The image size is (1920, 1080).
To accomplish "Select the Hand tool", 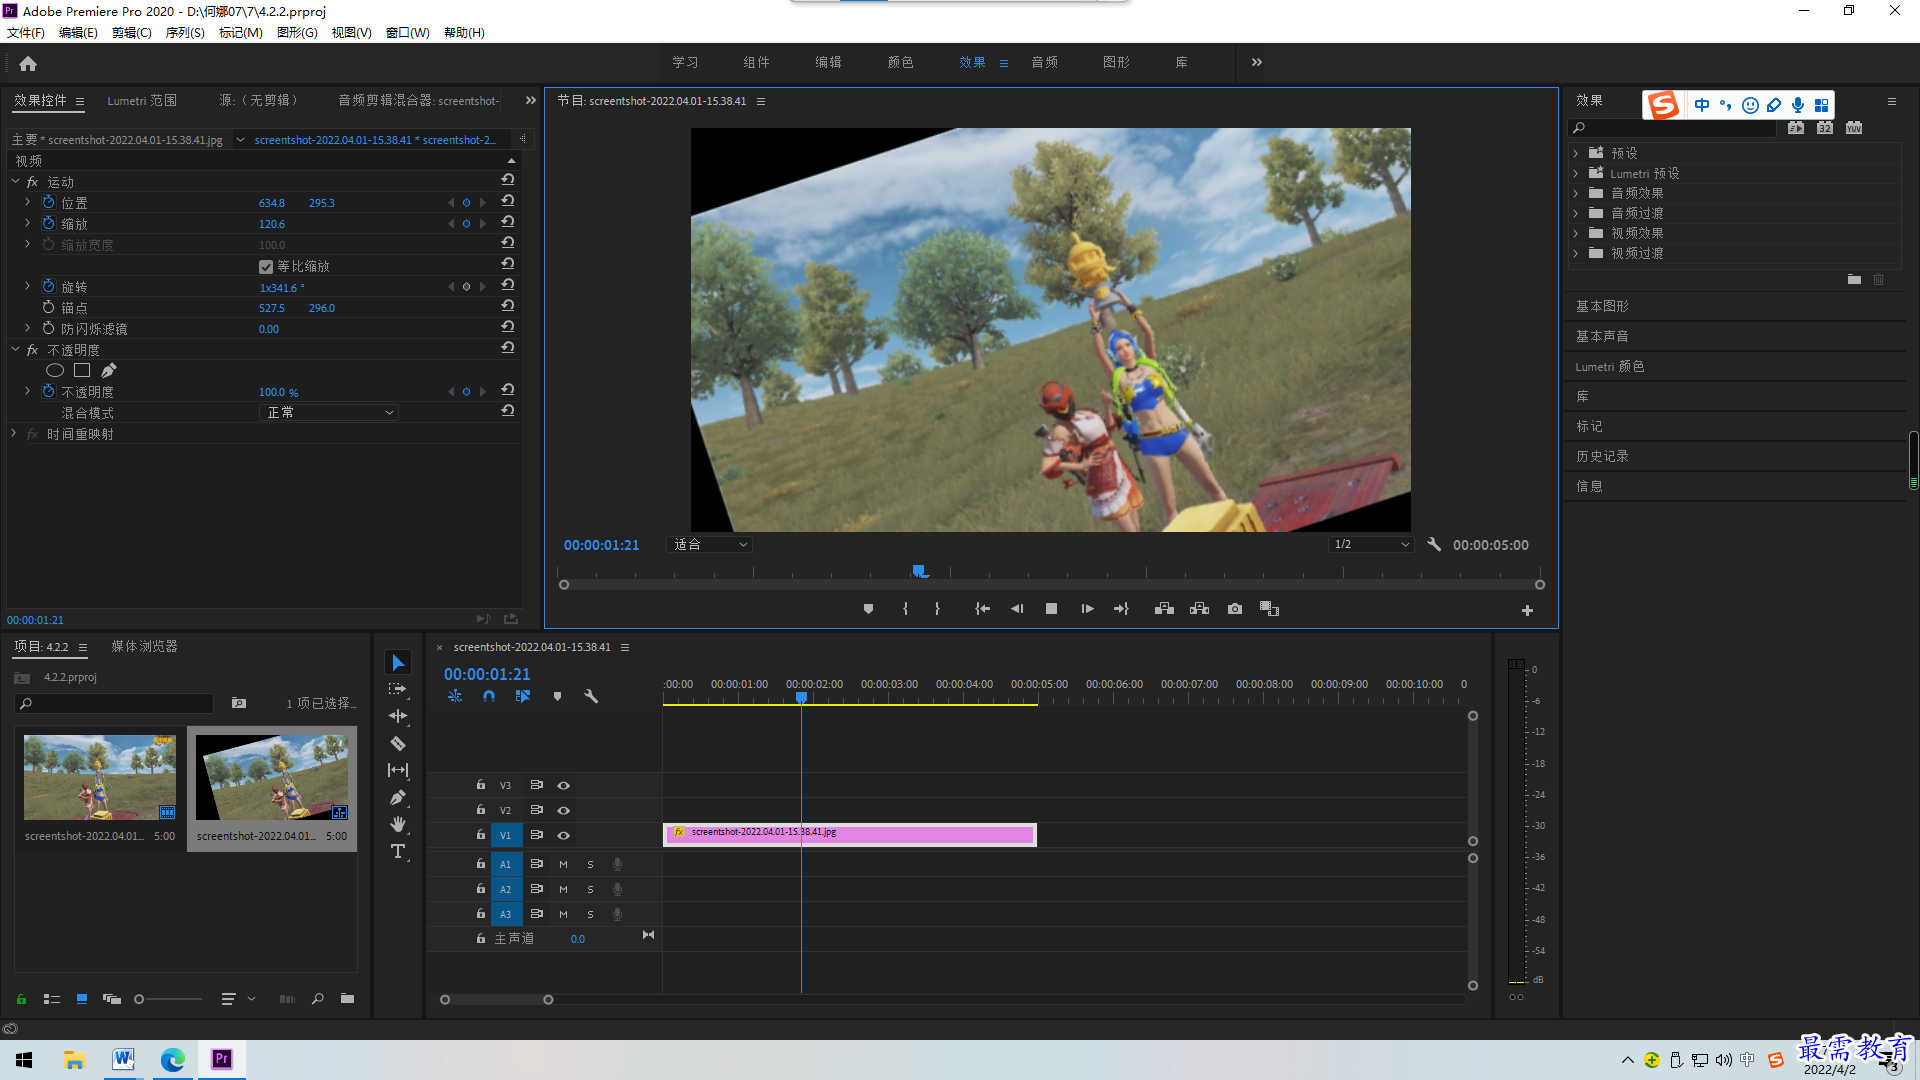I will [398, 824].
